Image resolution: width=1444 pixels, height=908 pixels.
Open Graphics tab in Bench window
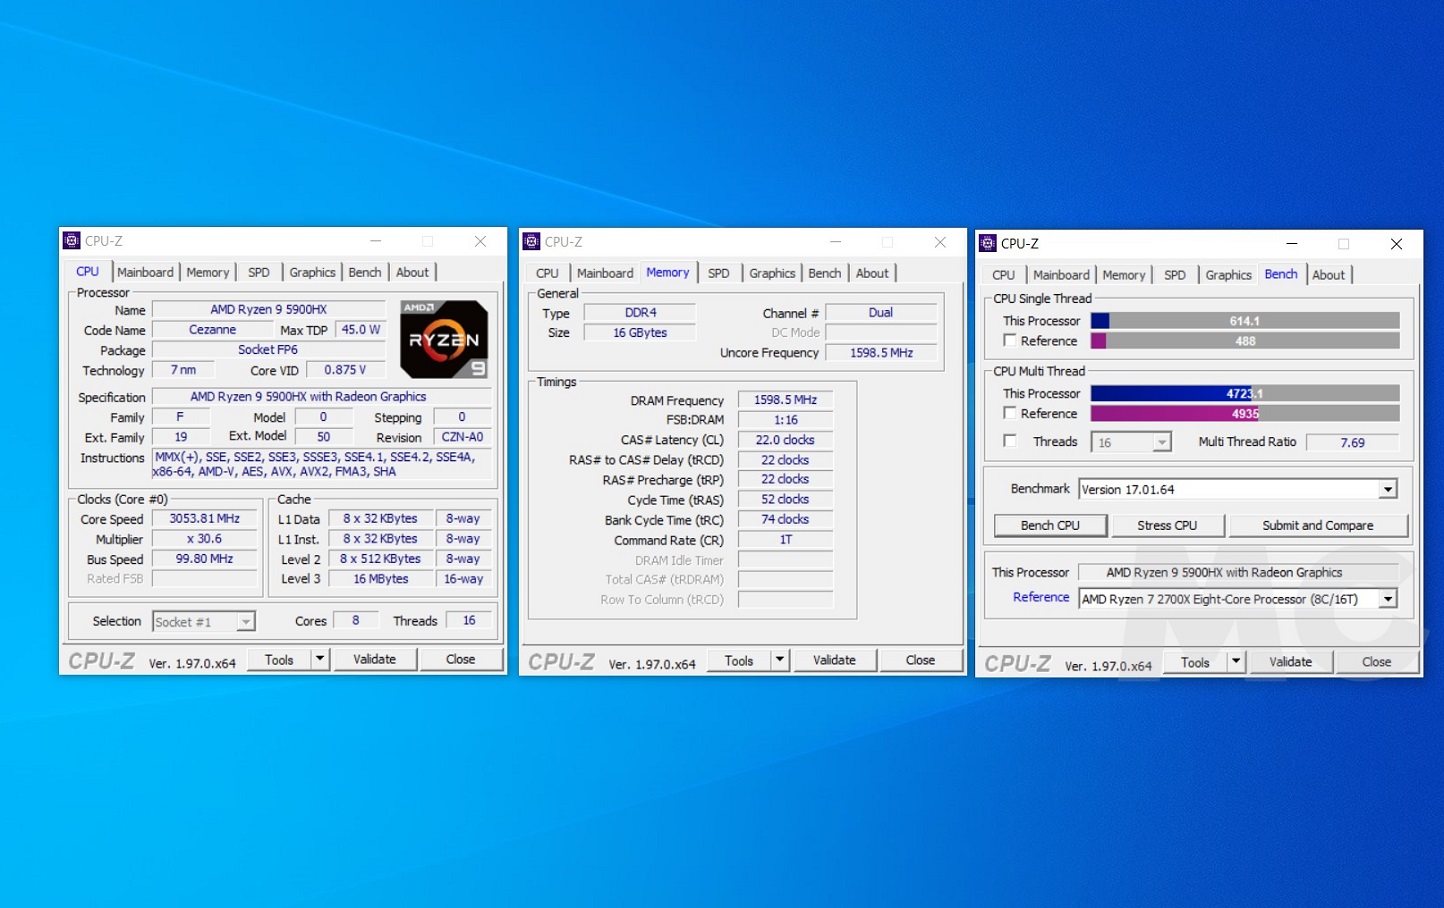pyautogui.click(x=1228, y=275)
